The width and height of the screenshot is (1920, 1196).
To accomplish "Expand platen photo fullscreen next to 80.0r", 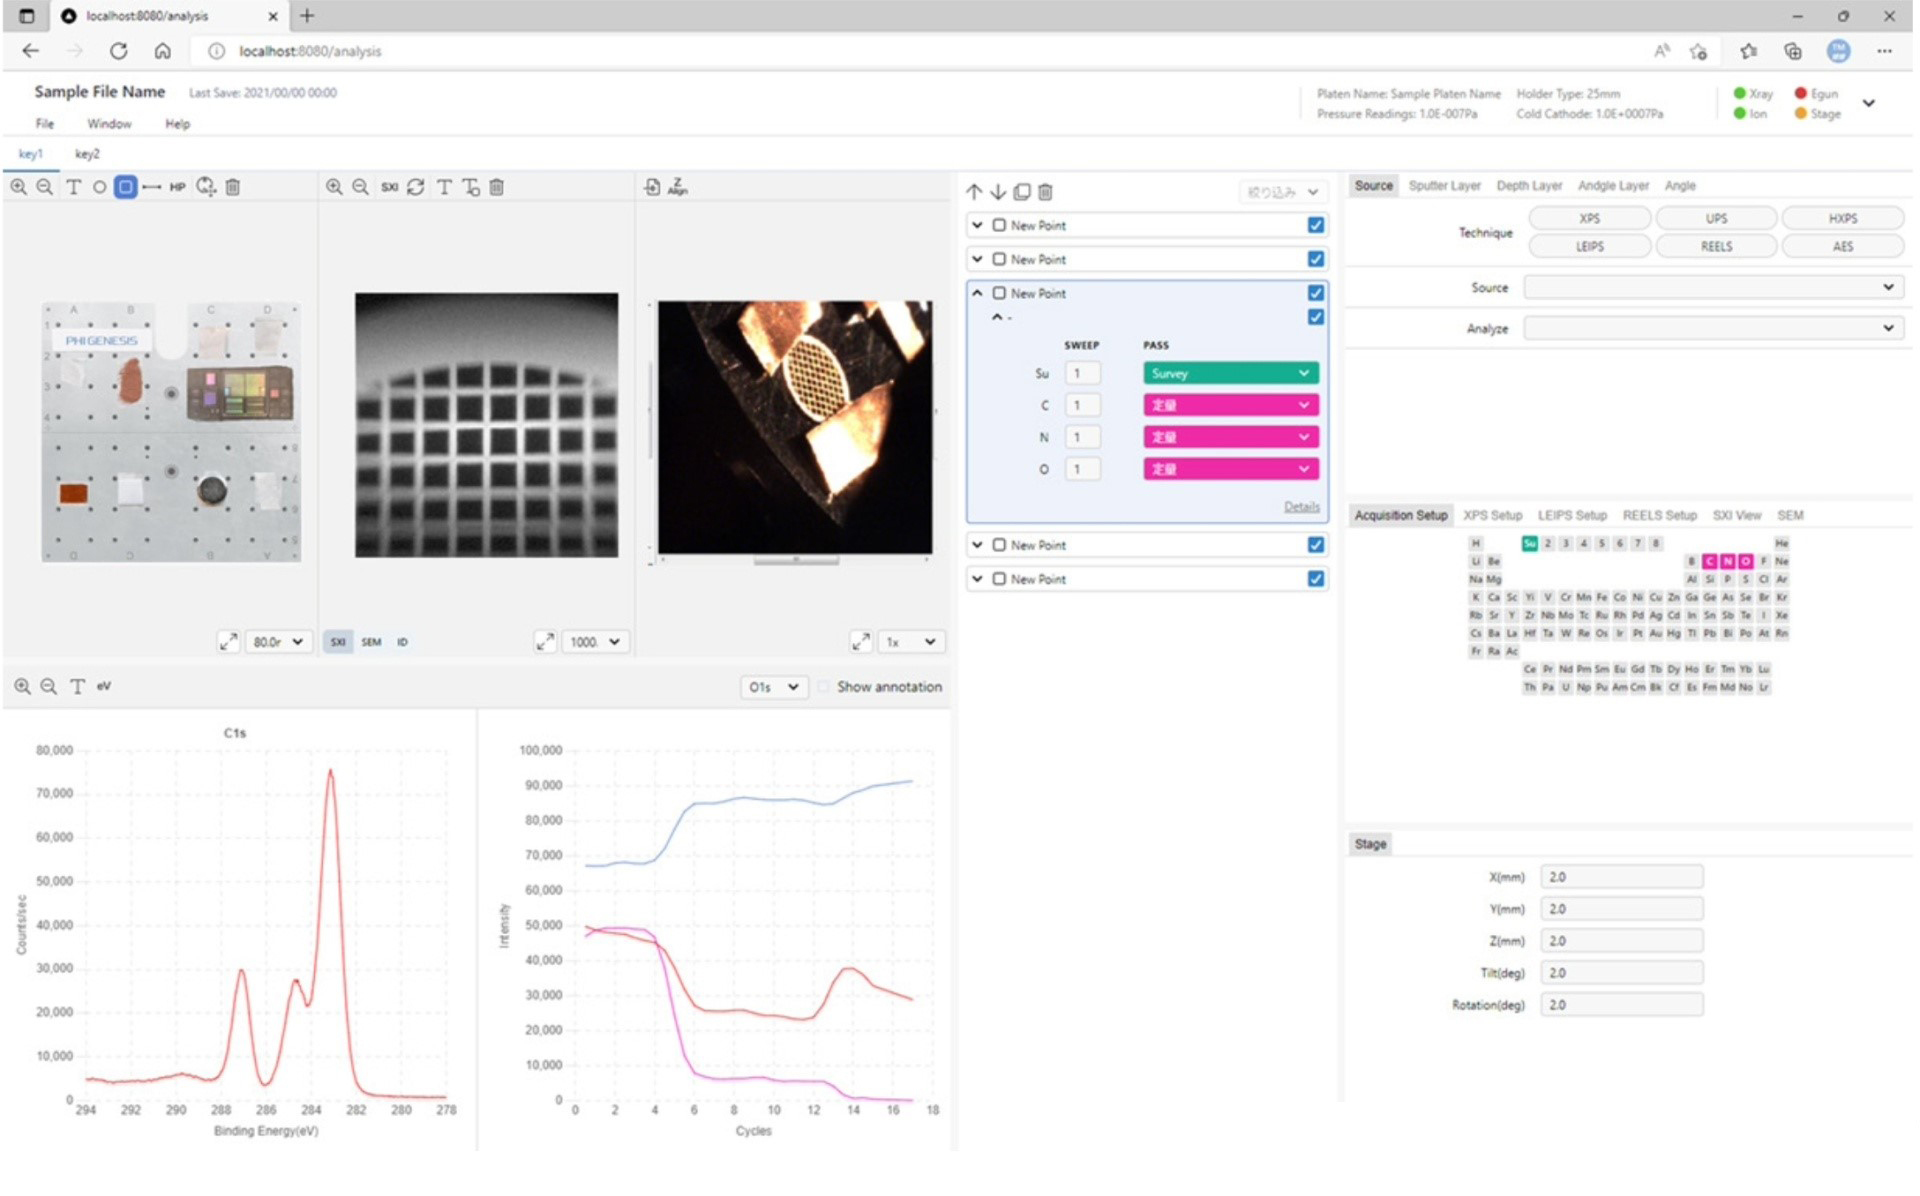I will [228, 642].
